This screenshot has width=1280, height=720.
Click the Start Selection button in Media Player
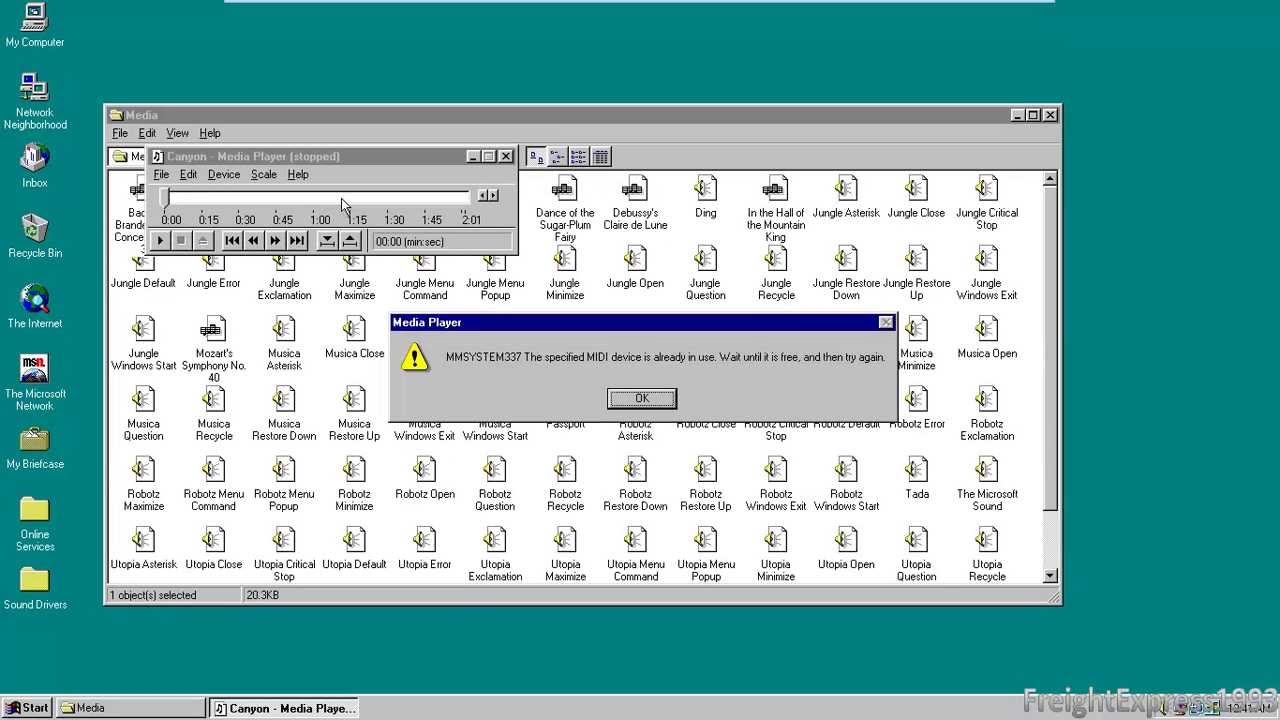(327, 241)
